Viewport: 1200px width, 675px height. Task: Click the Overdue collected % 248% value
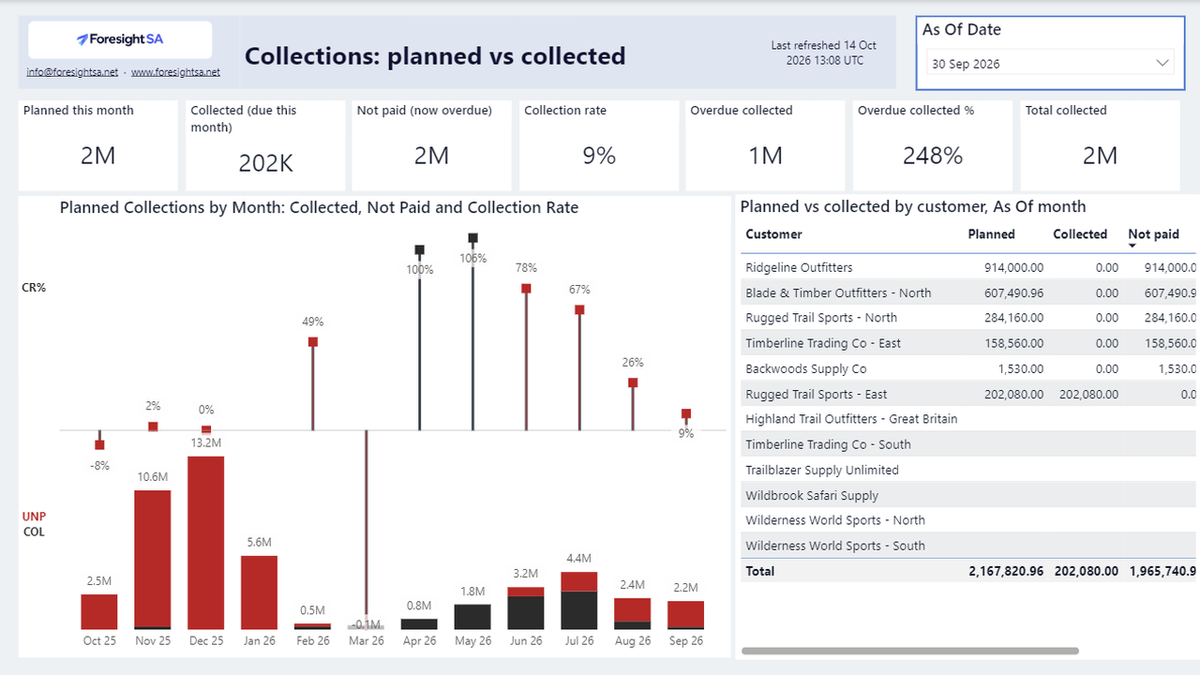pos(932,156)
